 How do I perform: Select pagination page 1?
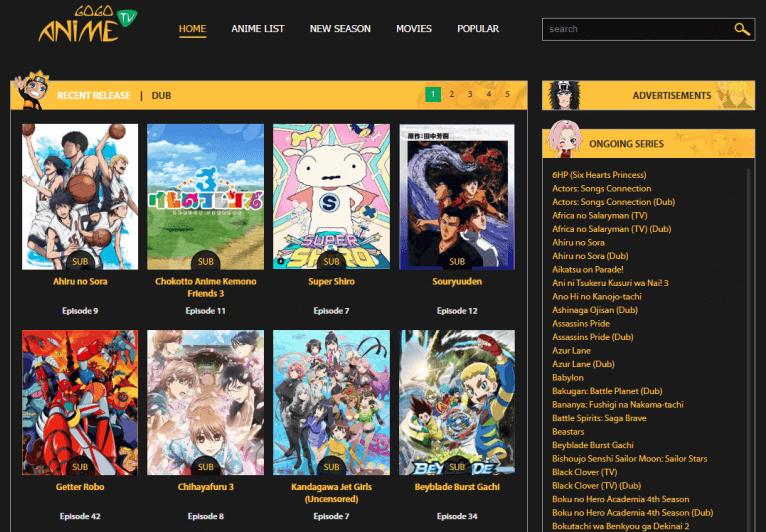click(433, 94)
